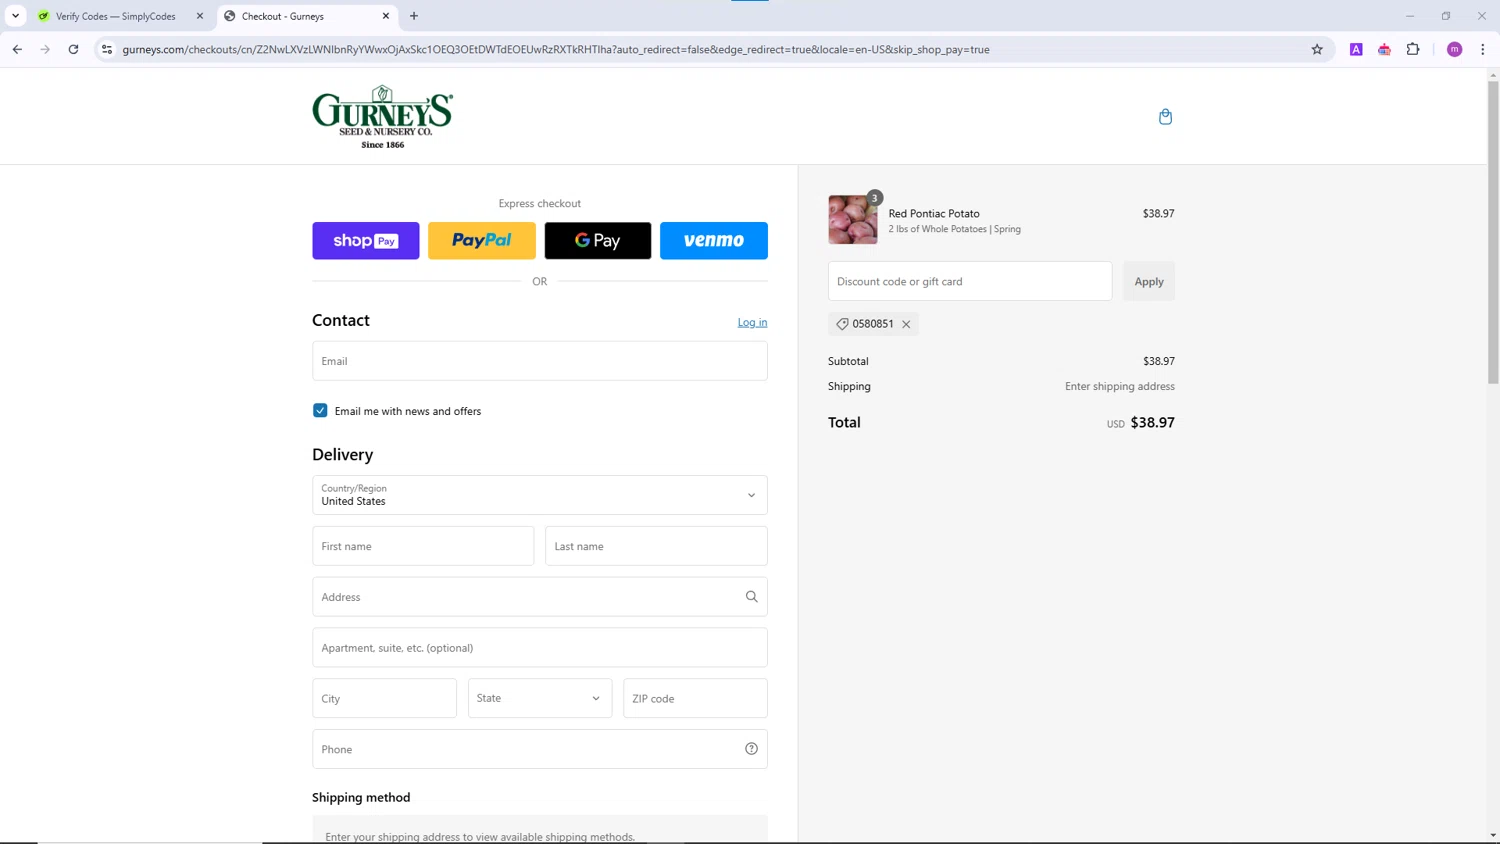Pay with Shop Pay

[x=366, y=241]
